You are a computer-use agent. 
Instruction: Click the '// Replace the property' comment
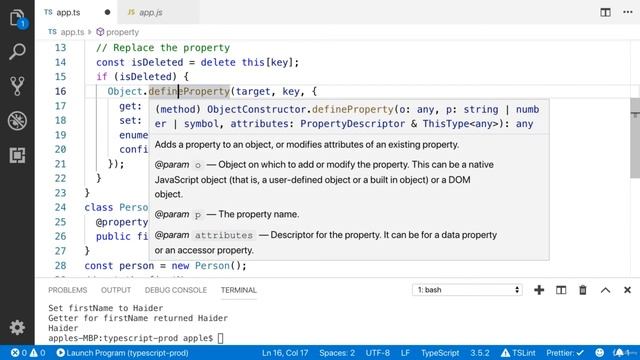pyautogui.click(x=163, y=48)
